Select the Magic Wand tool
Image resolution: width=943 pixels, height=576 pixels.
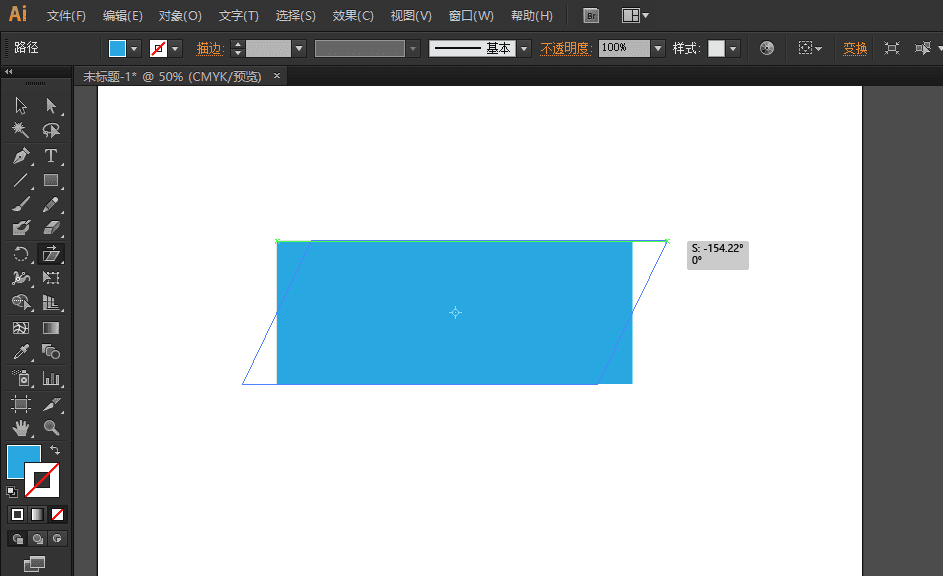pyautogui.click(x=21, y=130)
